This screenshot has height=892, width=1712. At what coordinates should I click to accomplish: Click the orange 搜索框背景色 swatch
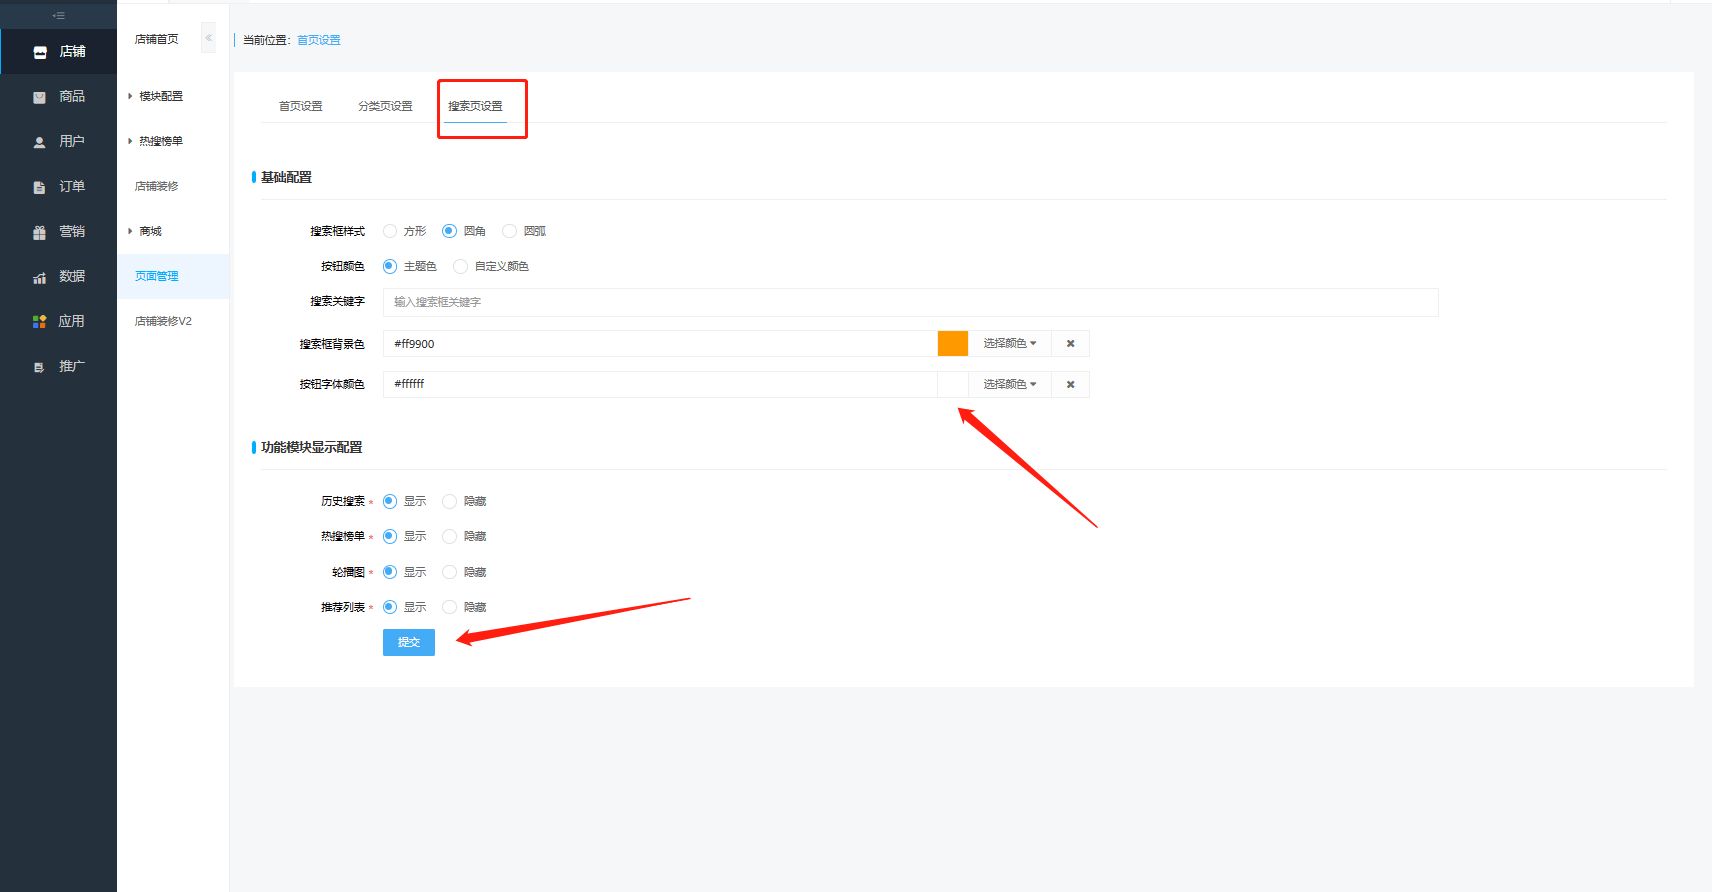pyautogui.click(x=953, y=344)
